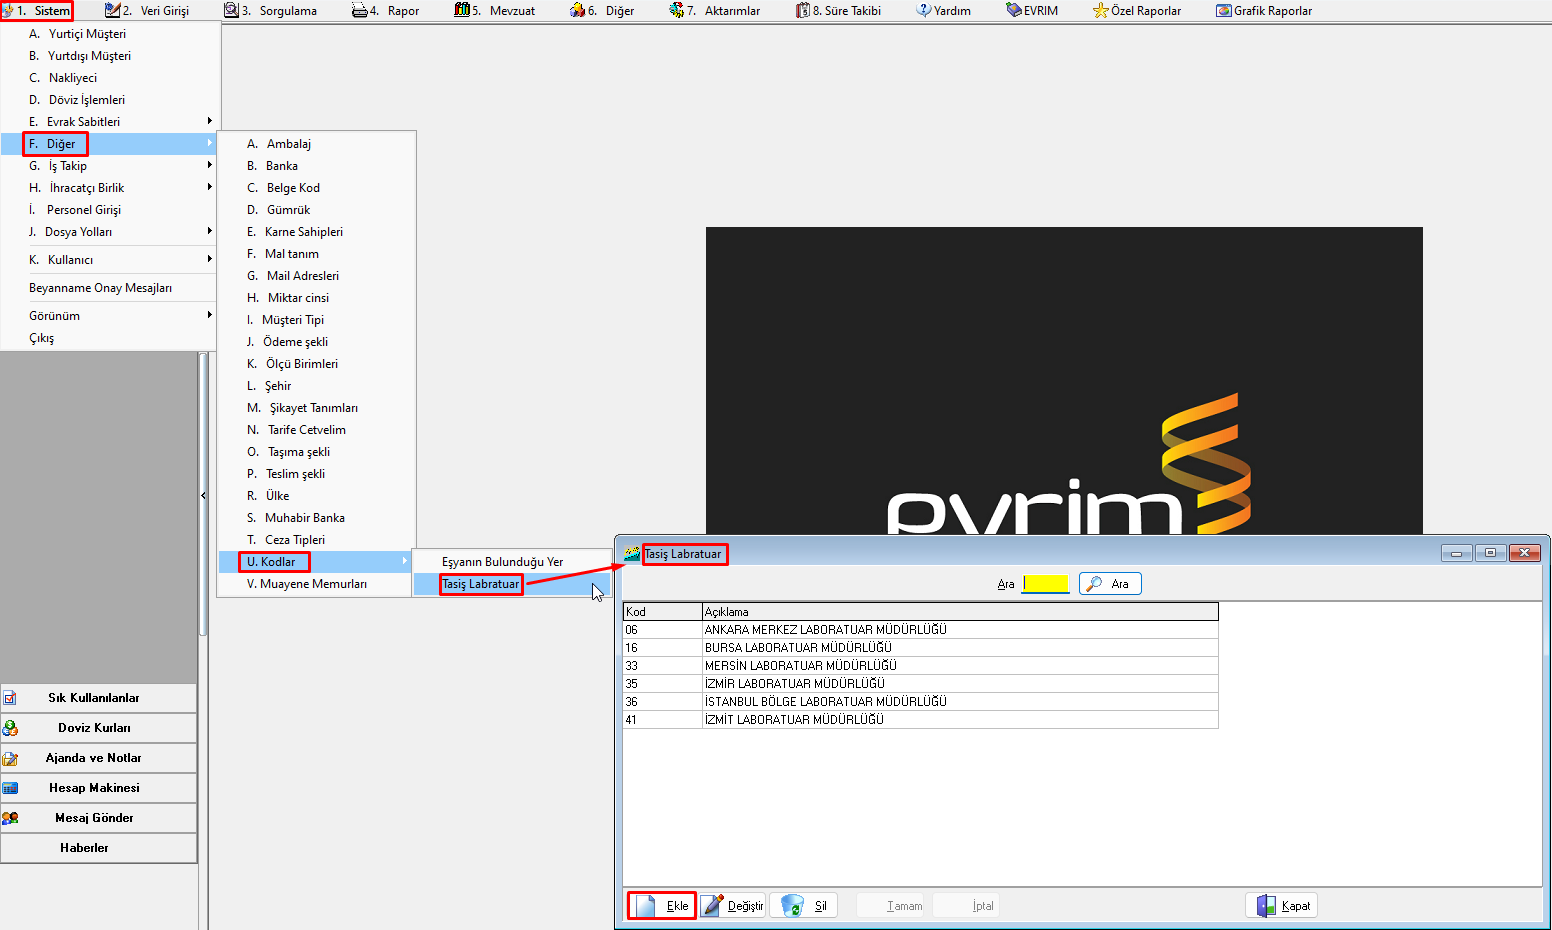Select Beyanname Onay Mesajları entry
The image size is (1552, 930).
point(110,288)
